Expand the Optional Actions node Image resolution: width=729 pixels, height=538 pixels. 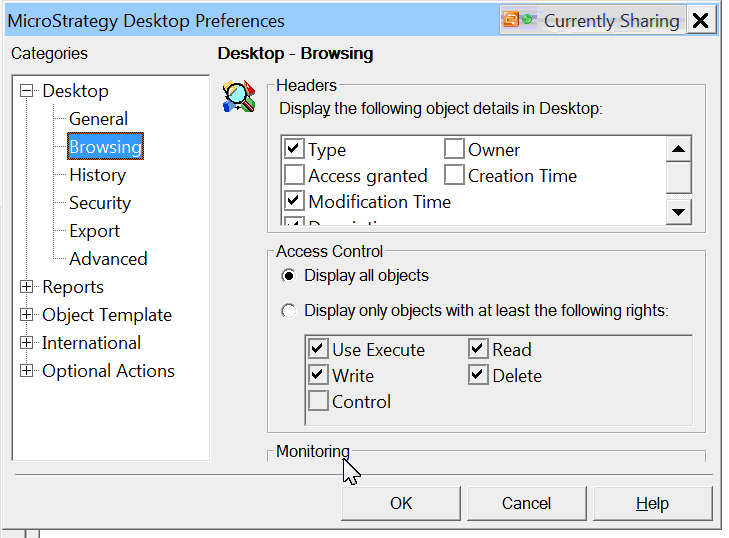(27, 371)
